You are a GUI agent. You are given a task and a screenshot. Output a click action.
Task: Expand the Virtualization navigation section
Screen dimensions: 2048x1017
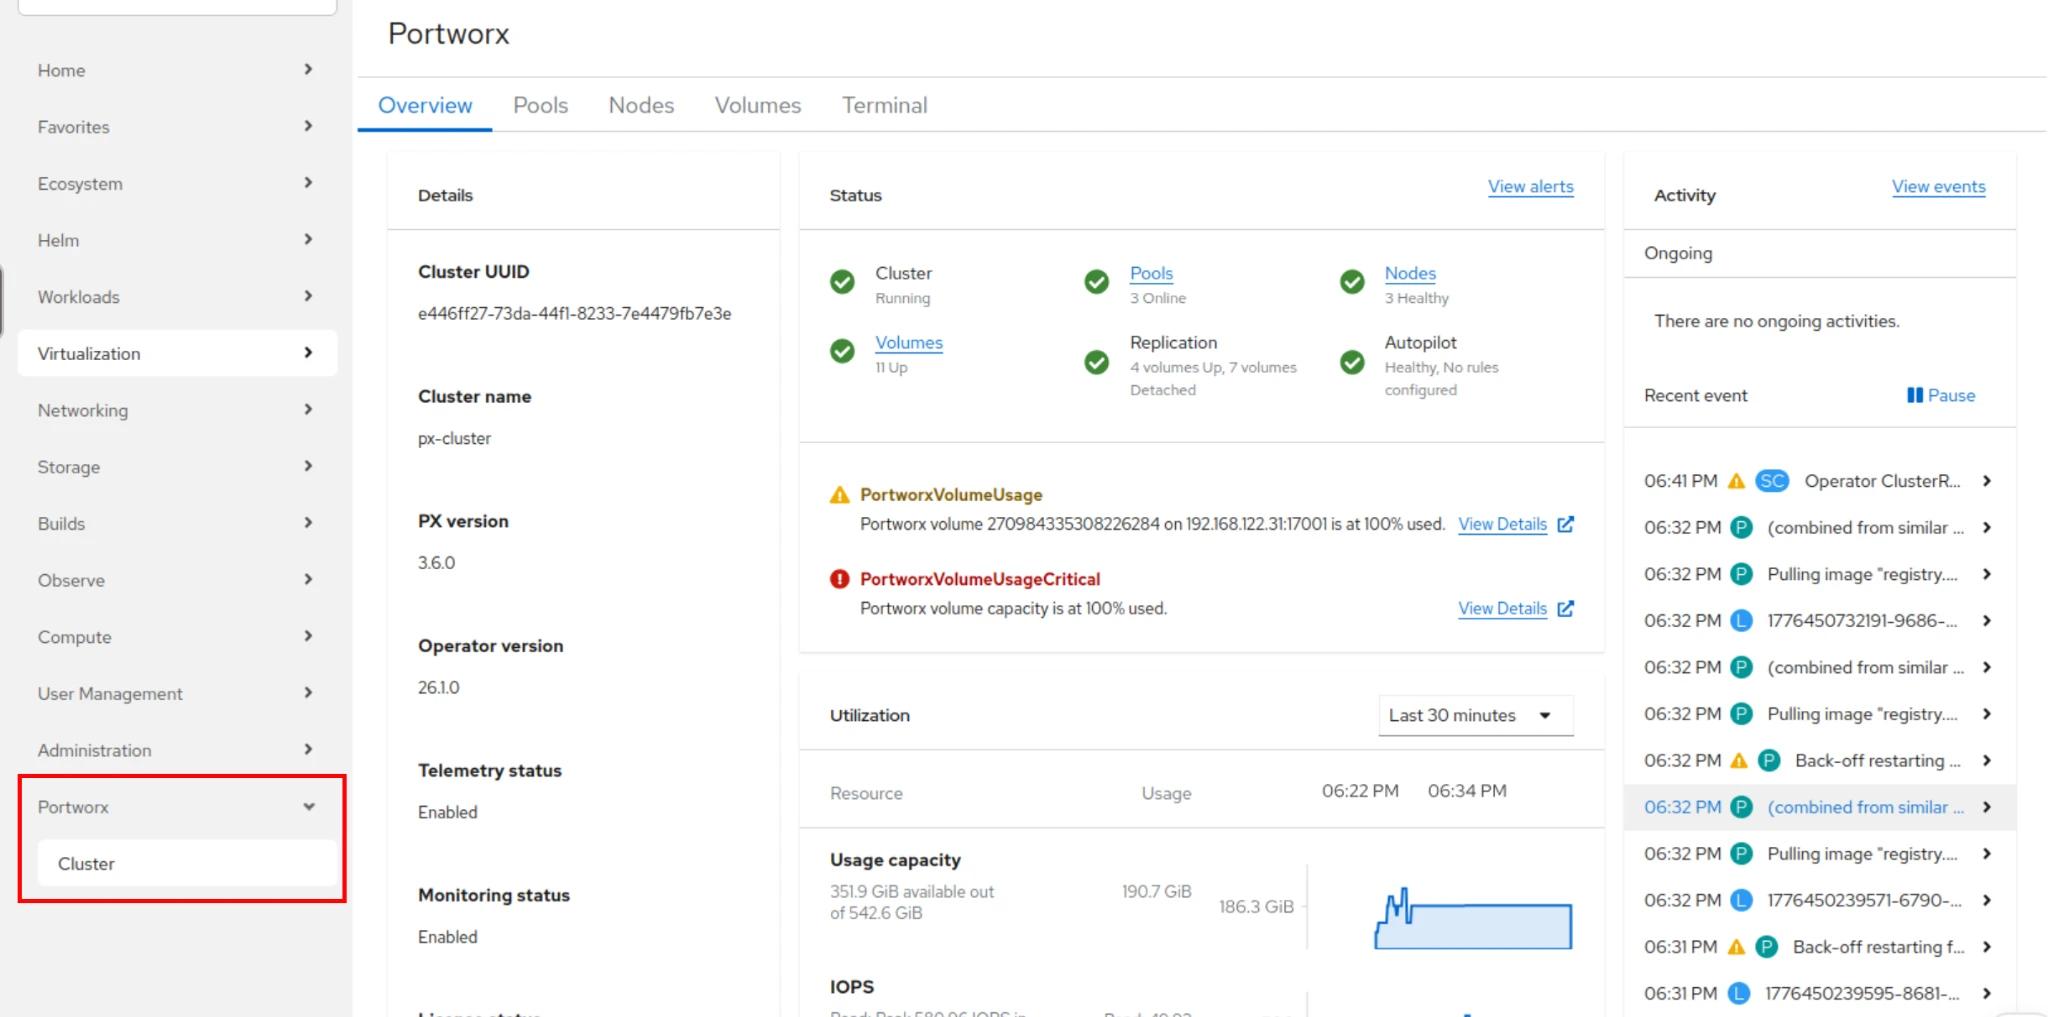click(x=177, y=353)
